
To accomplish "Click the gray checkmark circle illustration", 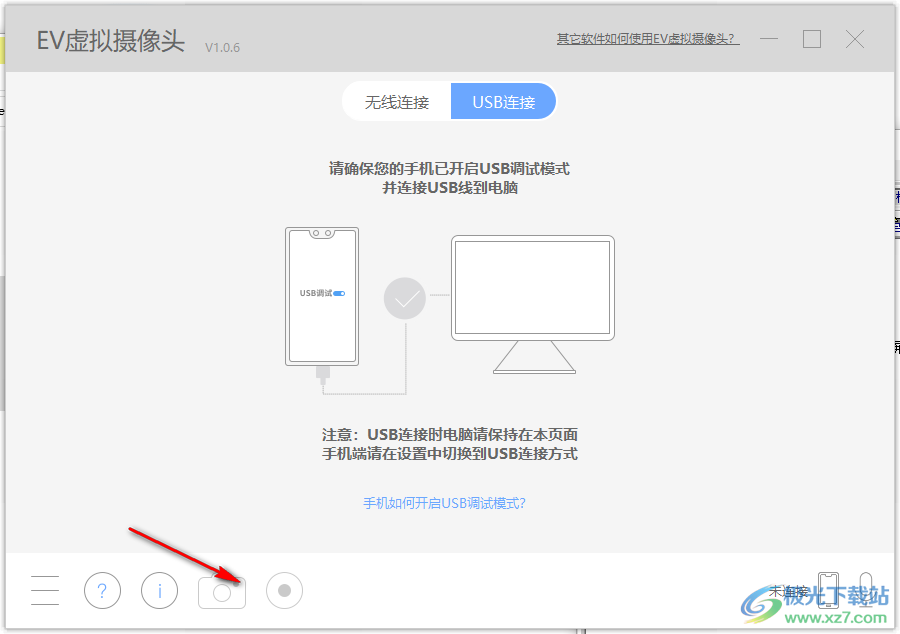I will (x=404, y=298).
